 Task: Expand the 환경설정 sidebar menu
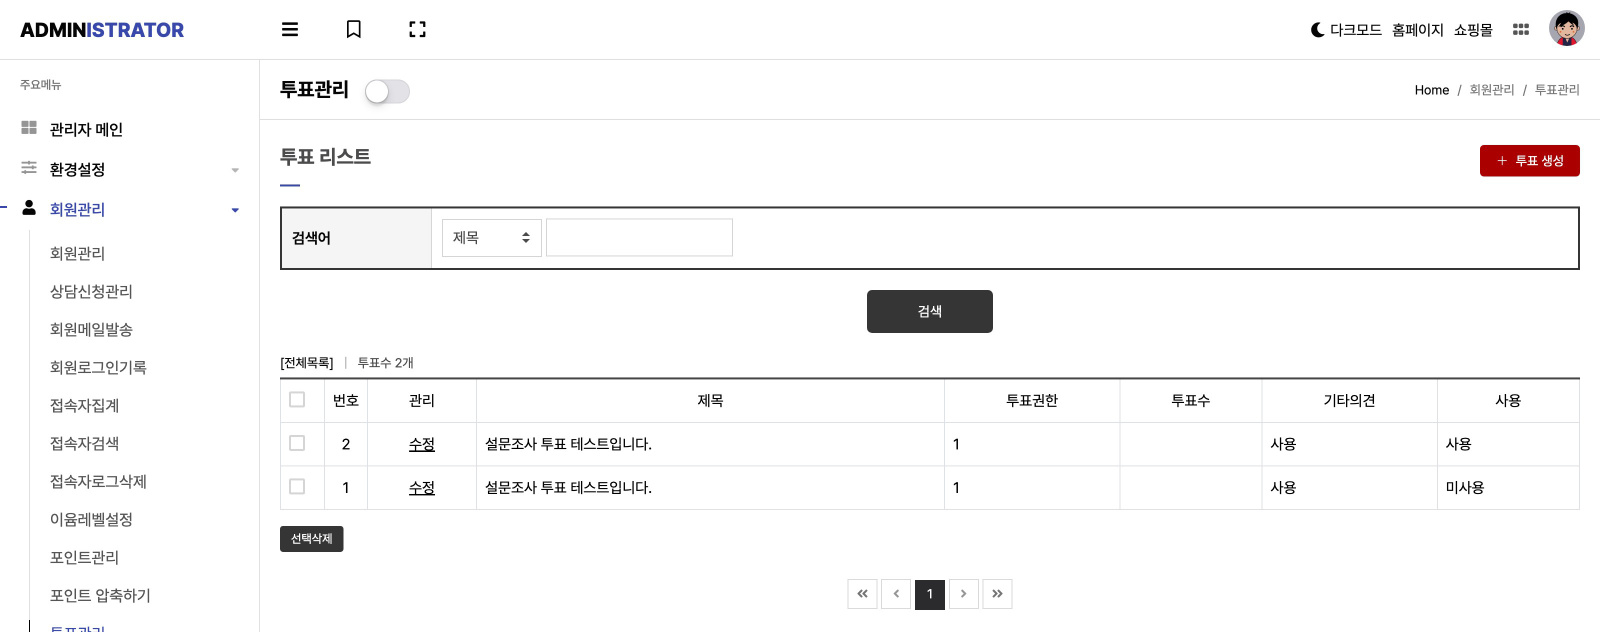(x=130, y=169)
